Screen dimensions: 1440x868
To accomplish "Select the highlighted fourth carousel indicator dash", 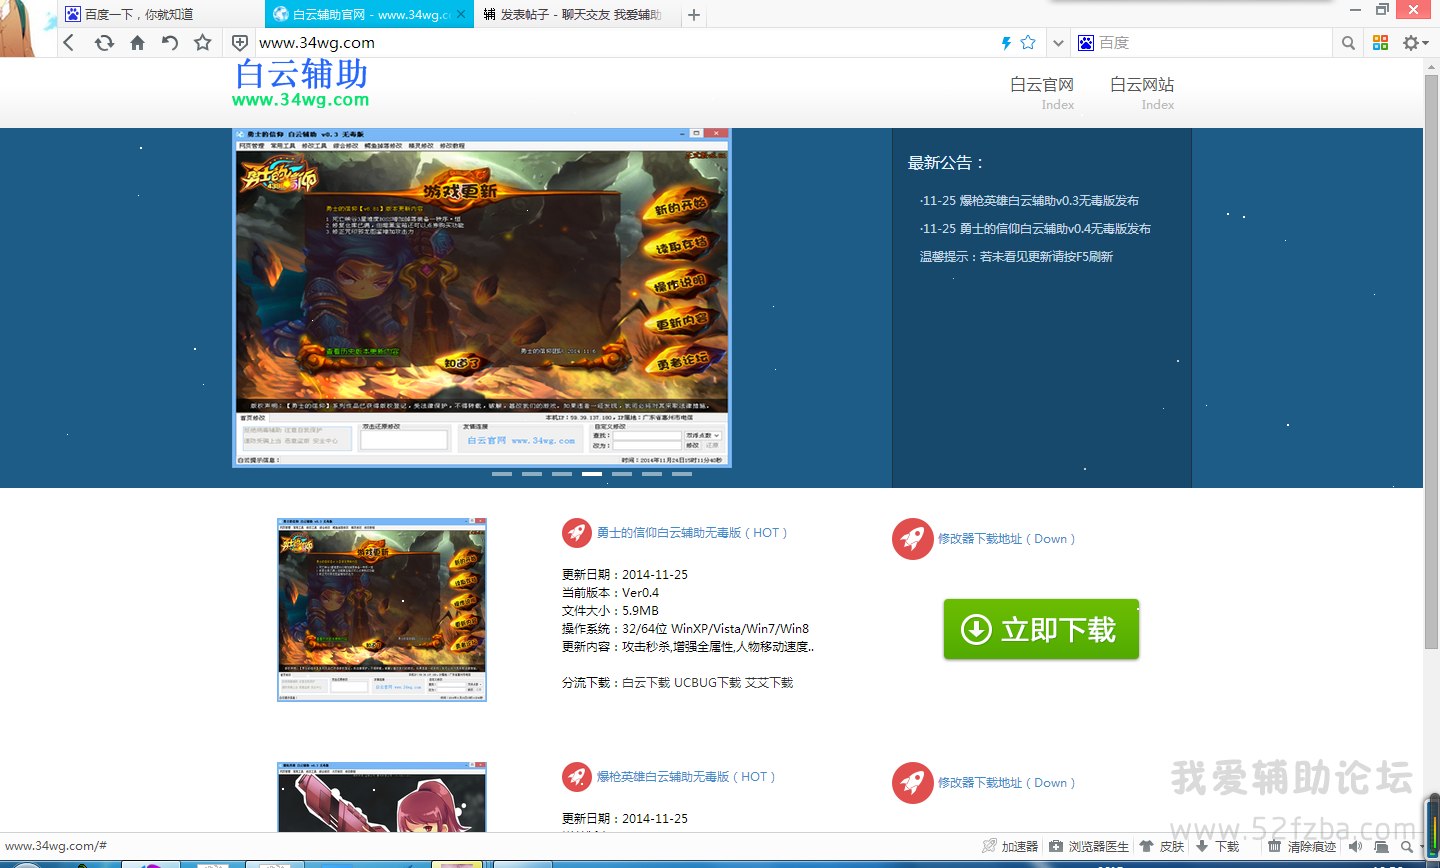I will 592,474.
